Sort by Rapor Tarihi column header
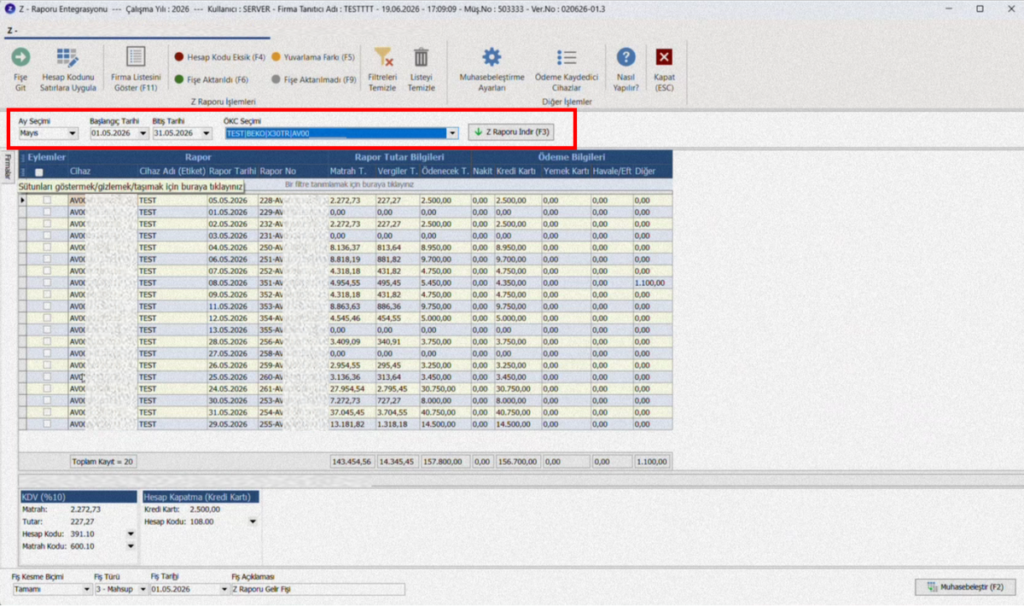This screenshot has width=1024, height=606. (x=232, y=171)
